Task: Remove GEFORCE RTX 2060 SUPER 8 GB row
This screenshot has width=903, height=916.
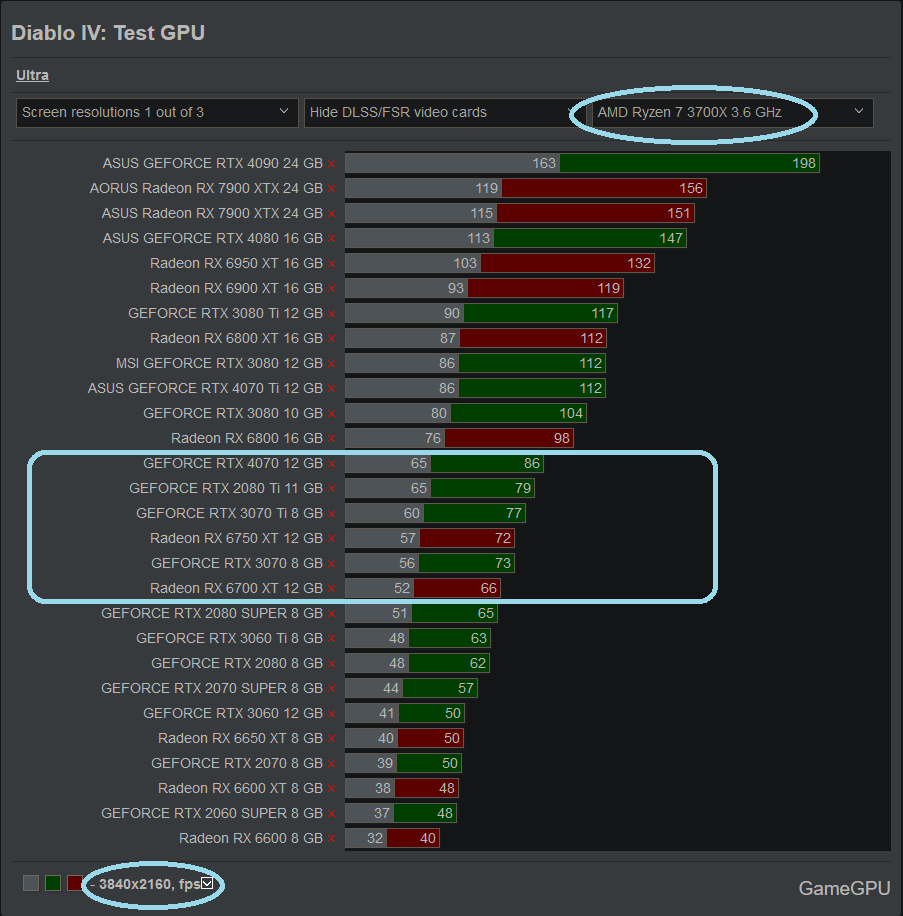Action: point(332,814)
